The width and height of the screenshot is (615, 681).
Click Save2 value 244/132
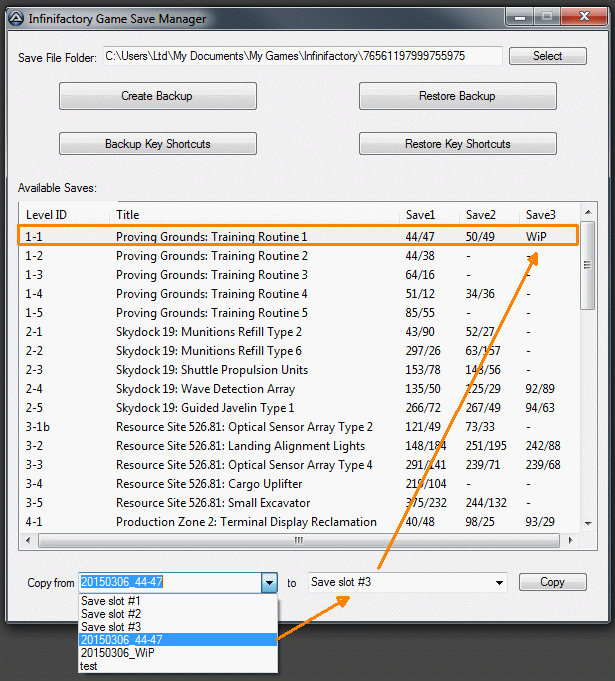coord(486,503)
